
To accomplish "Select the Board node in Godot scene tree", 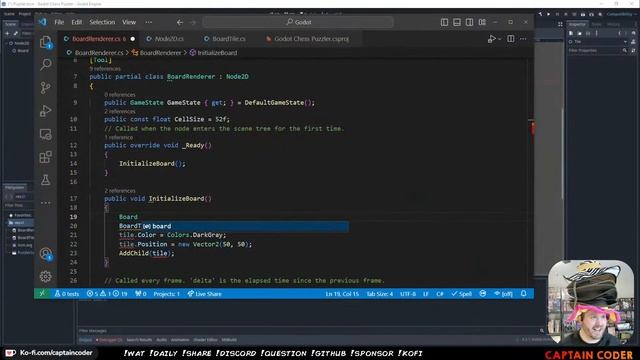I will (23, 51).
